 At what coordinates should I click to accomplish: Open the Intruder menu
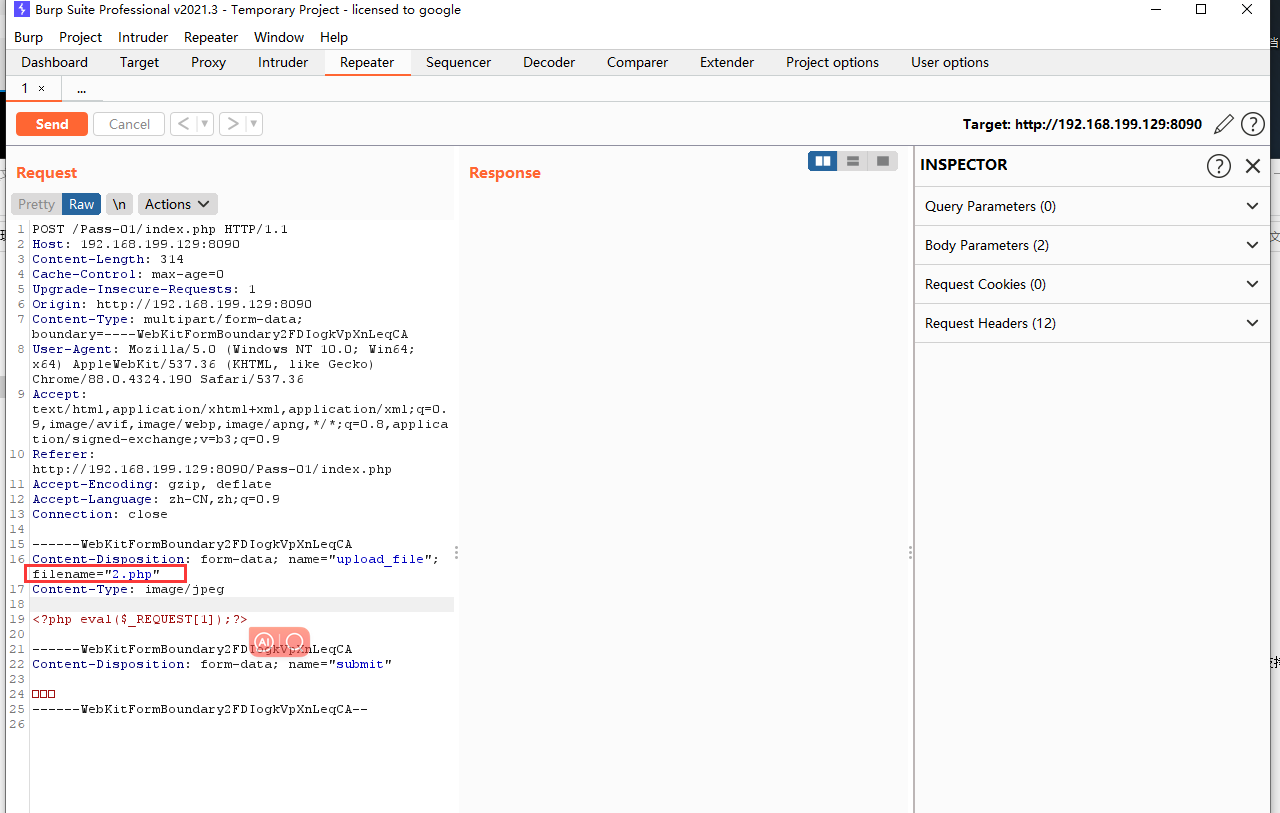(x=143, y=37)
